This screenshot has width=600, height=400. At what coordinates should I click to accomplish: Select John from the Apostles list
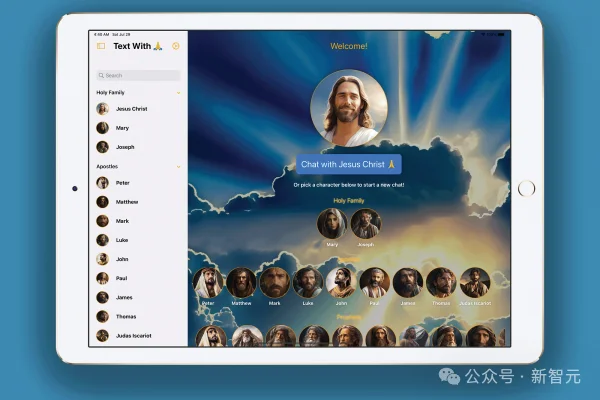pos(121,259)
